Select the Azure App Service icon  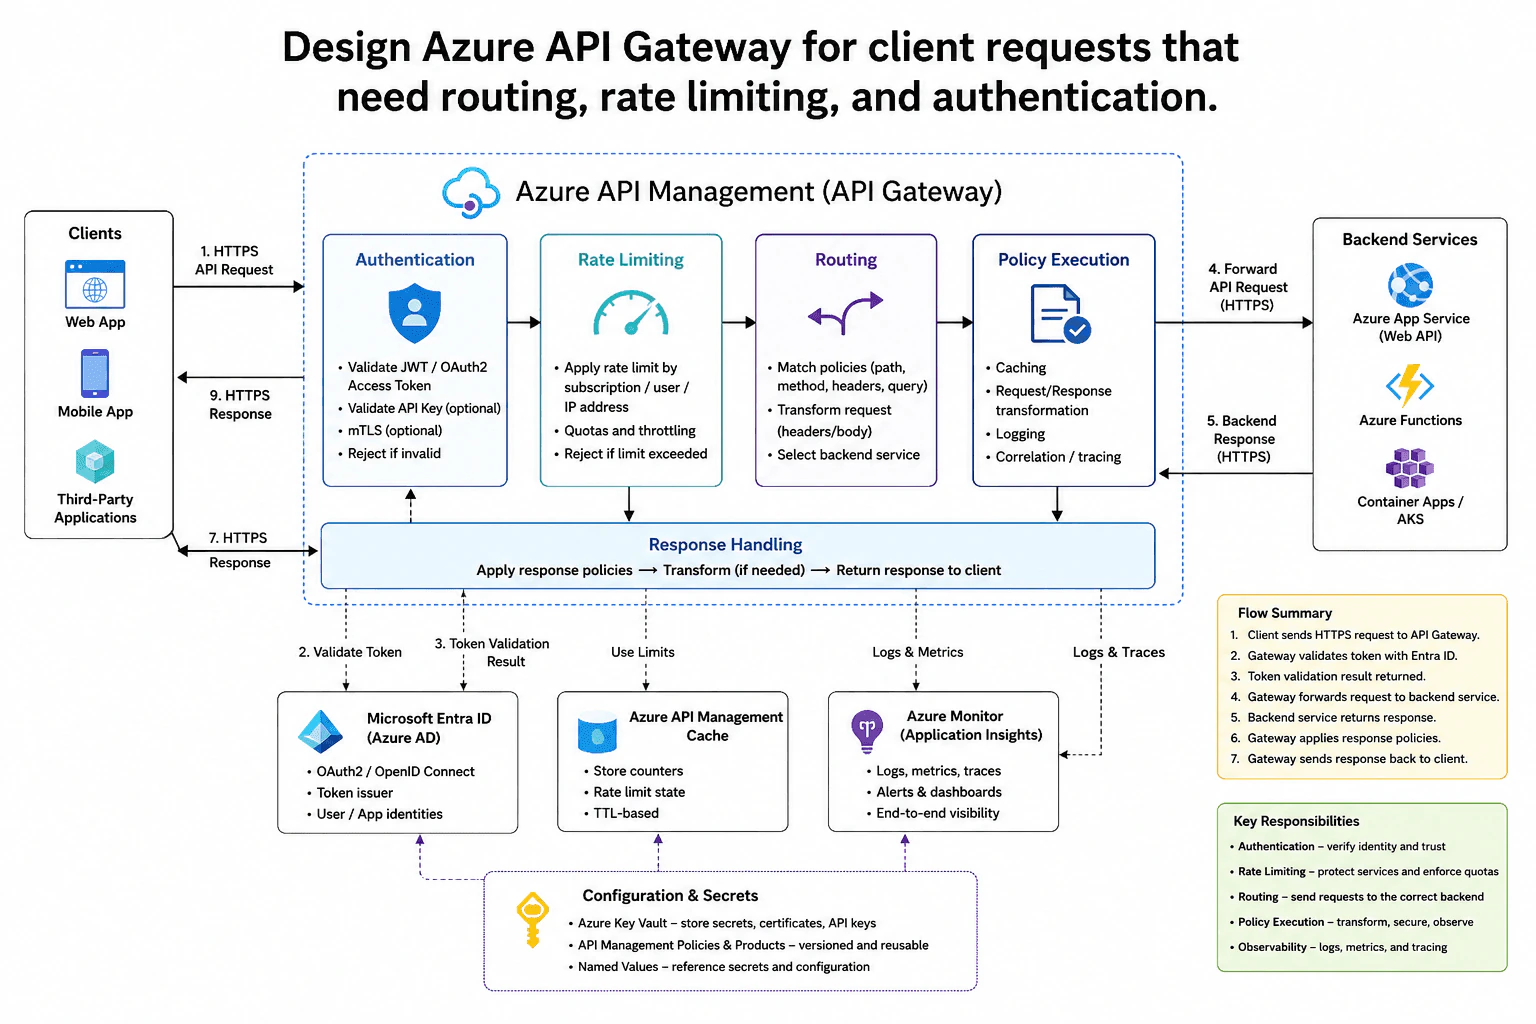pos(1410,285)
